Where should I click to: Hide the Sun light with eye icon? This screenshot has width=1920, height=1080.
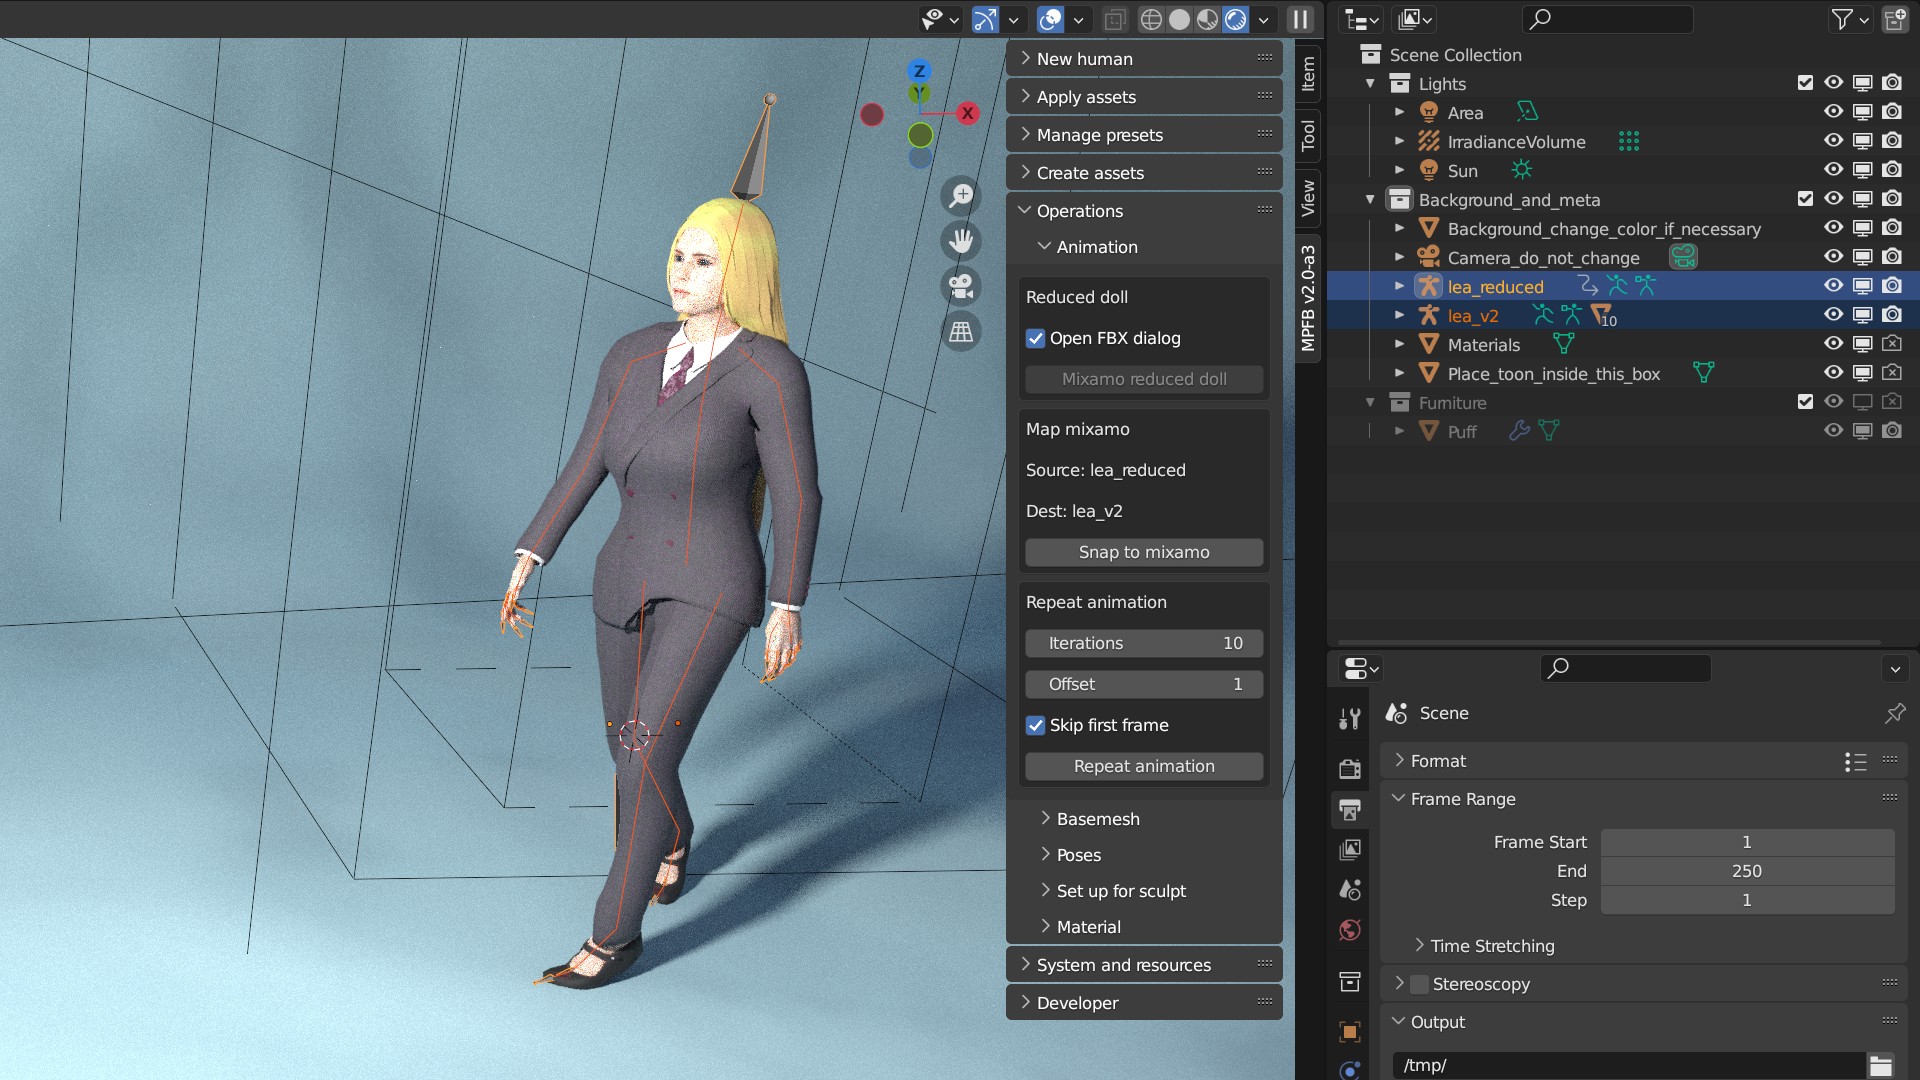[1833, 170]
